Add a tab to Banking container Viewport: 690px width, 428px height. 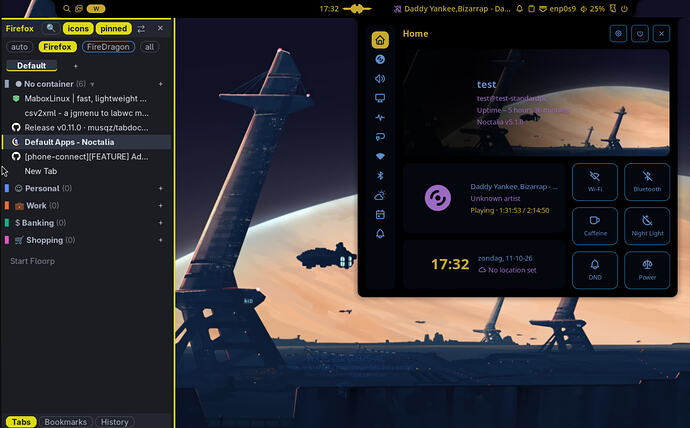click(161, 223)
